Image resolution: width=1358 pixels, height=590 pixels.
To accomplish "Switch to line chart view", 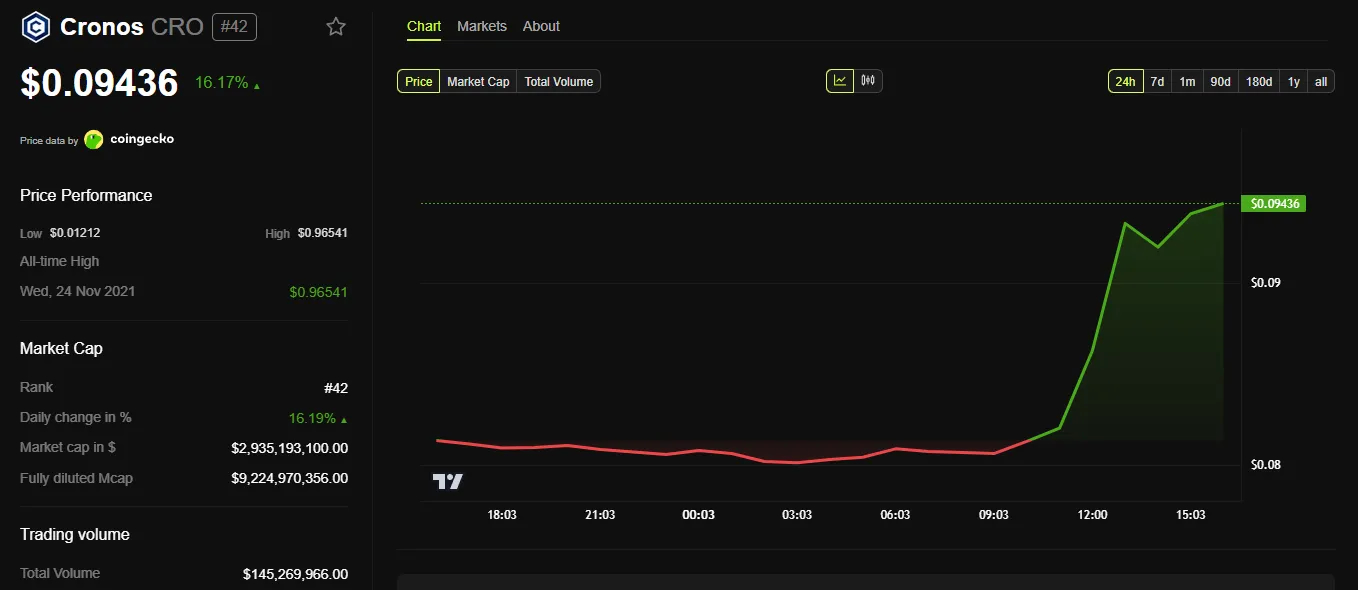I will (x=840, y=81).
